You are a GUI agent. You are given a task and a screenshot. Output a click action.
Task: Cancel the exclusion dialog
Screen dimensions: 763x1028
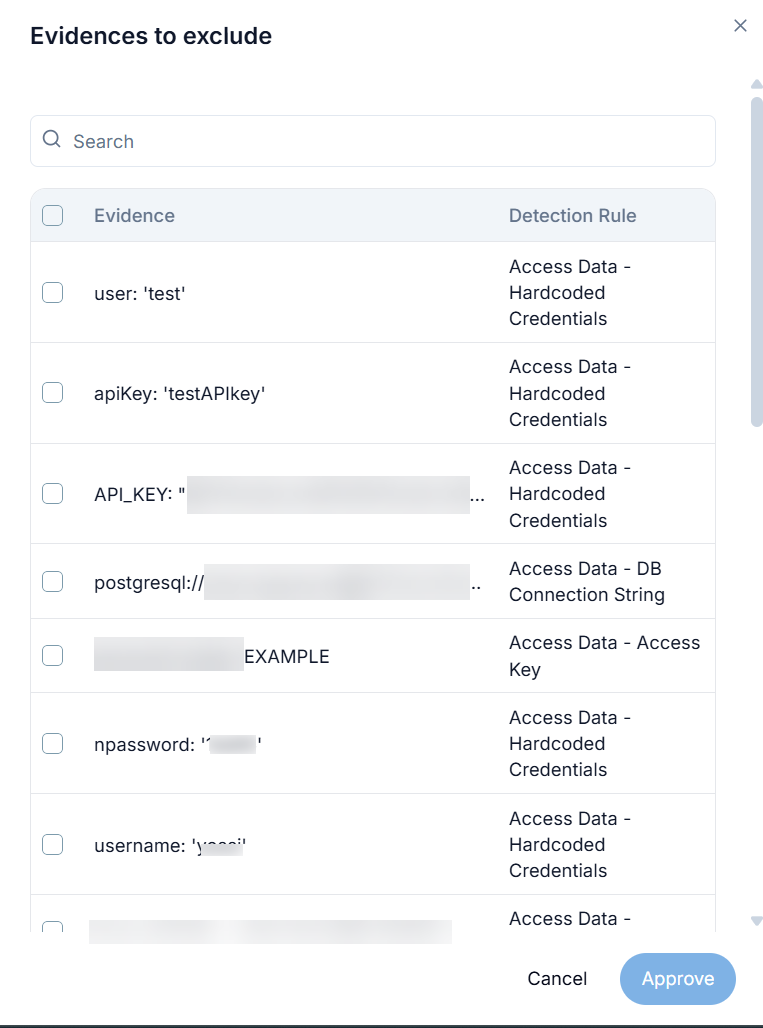(x=557, y=978)
